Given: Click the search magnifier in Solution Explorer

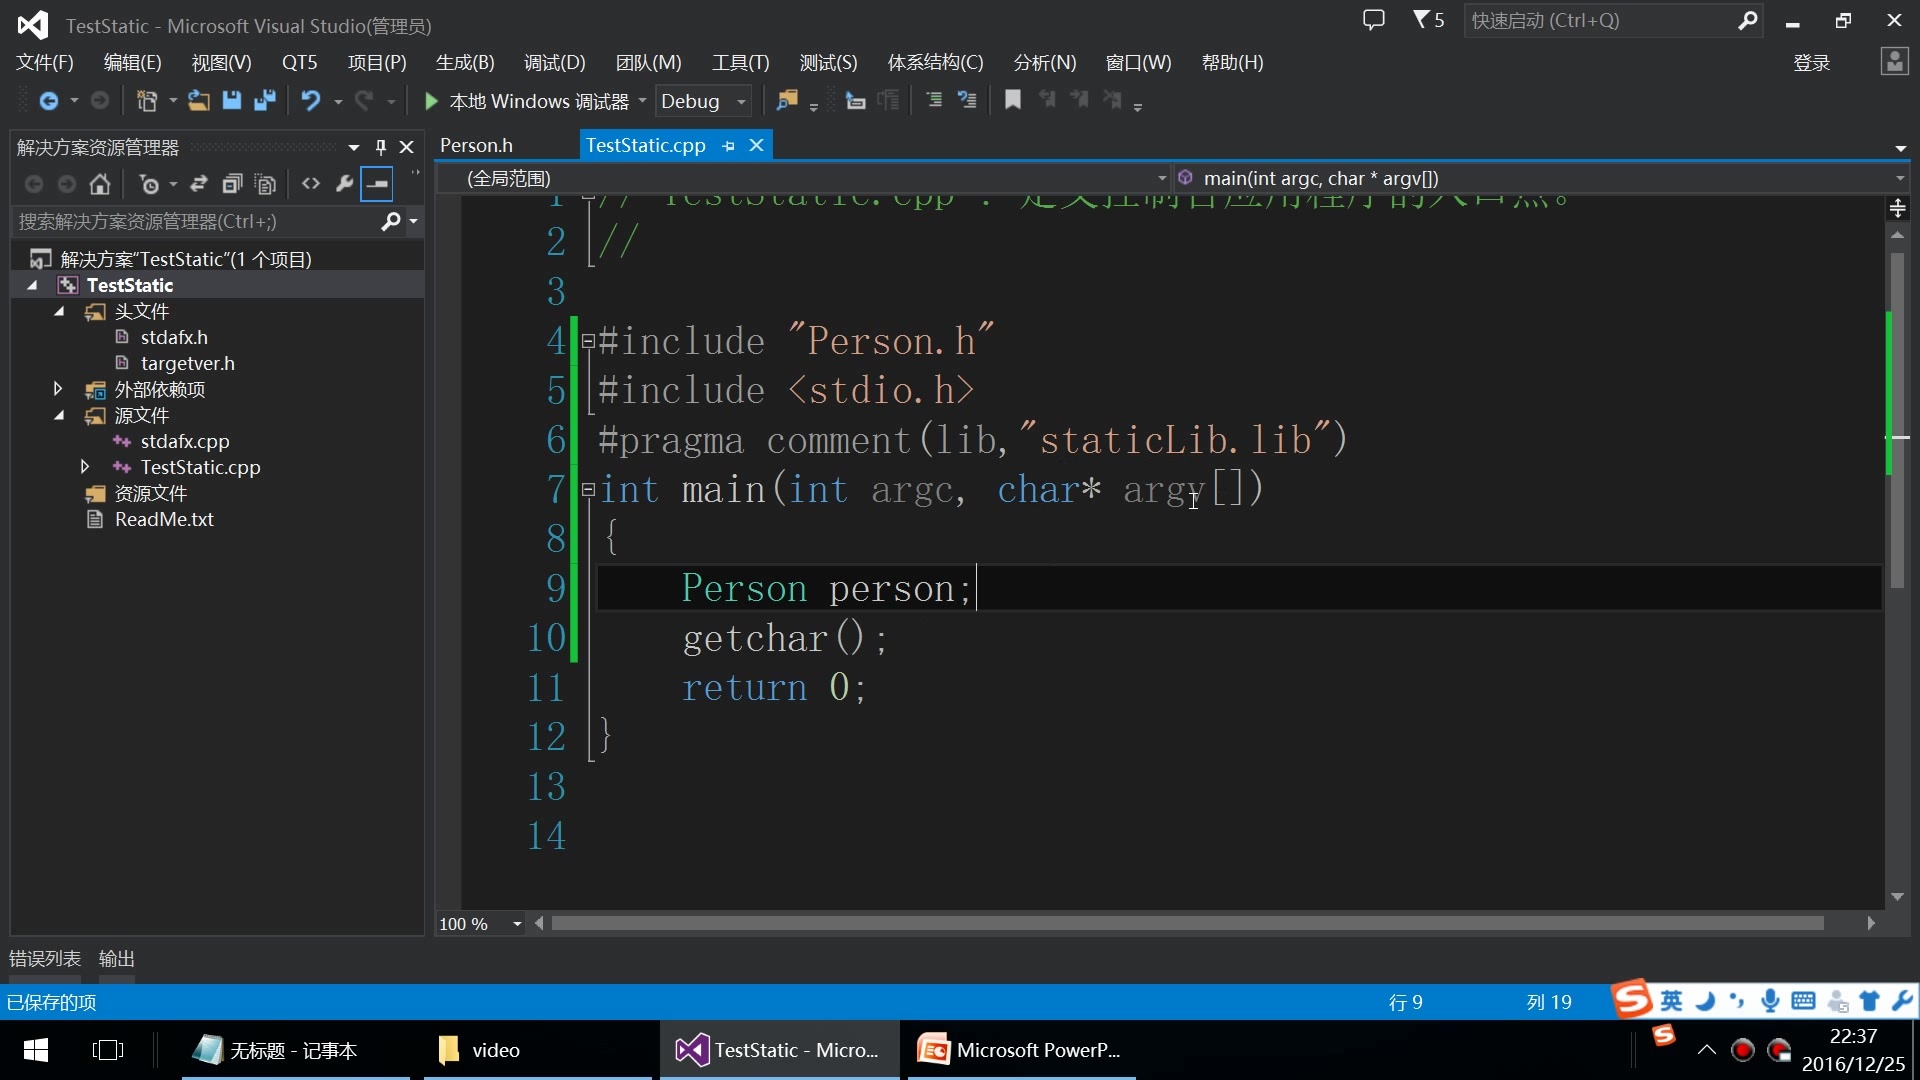Looking at the screenshot, I should [391, 221].
